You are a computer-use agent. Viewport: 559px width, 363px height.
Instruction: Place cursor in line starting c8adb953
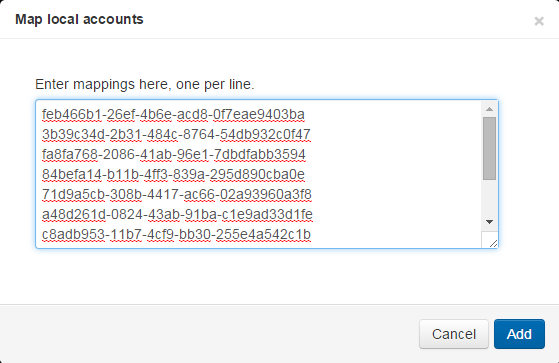tap(176, 235)
